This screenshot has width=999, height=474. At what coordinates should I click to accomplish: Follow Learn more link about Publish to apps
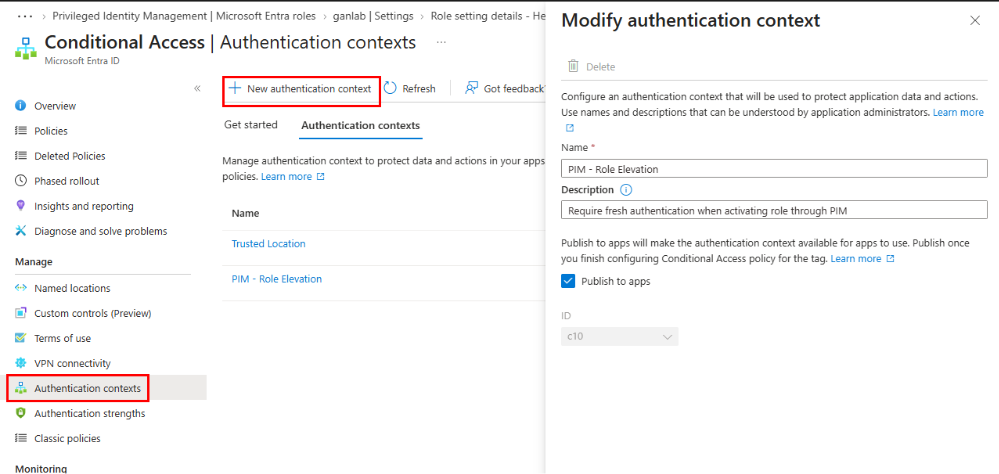click(856, 259)
